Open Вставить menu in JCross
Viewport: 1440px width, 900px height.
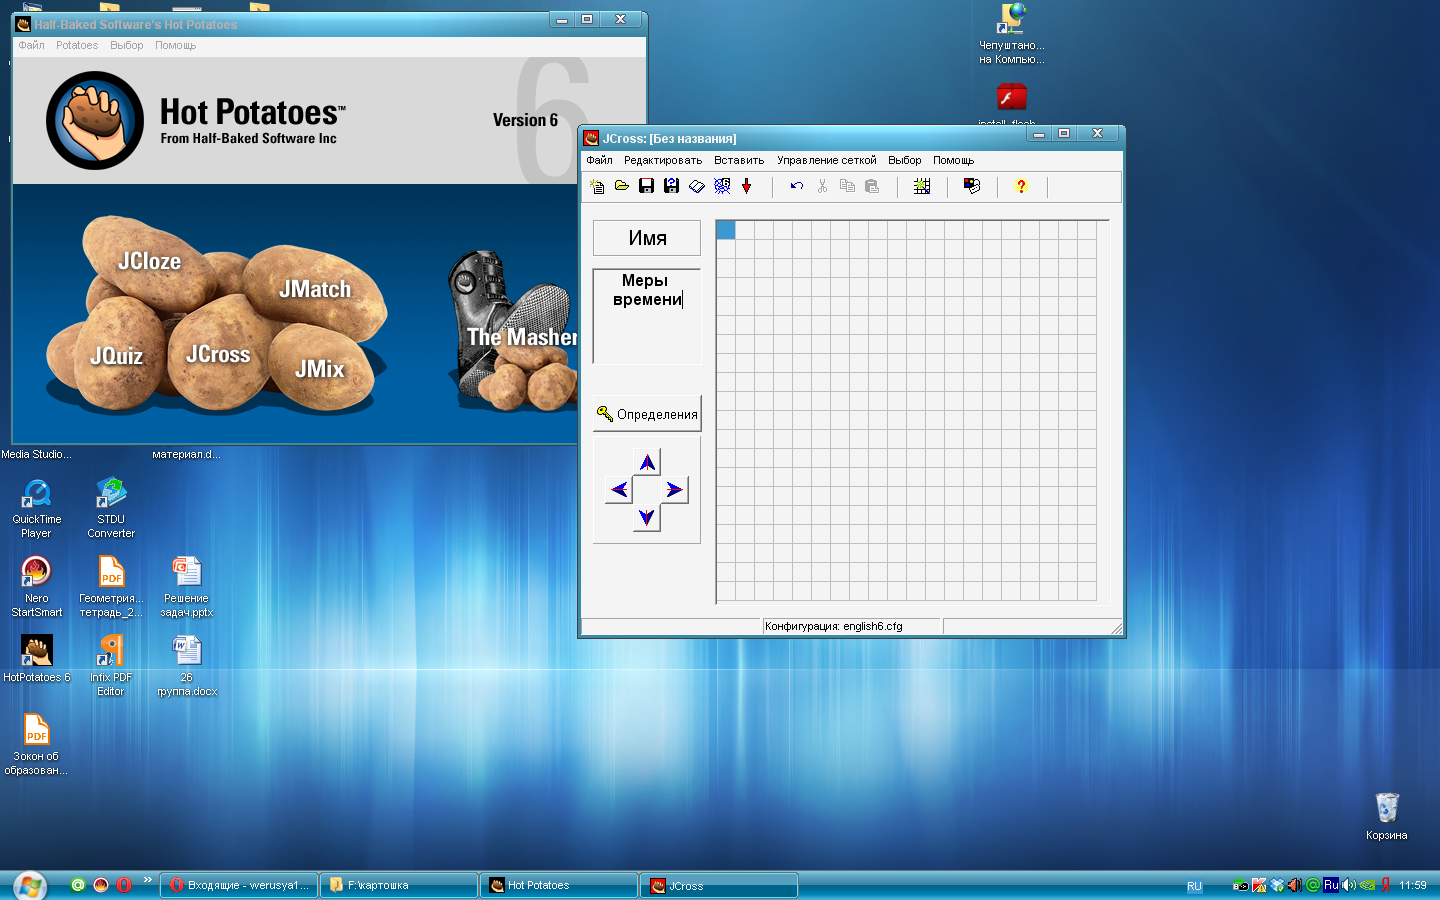point(739,160)
